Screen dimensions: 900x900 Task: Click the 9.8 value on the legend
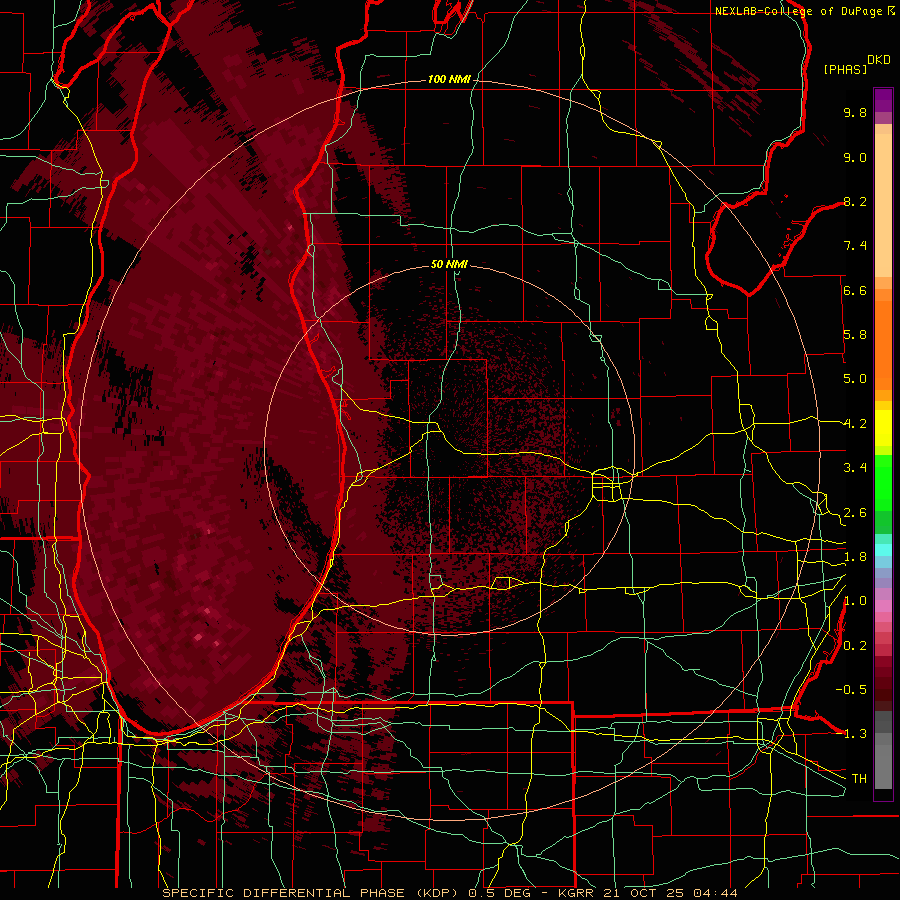855,112
